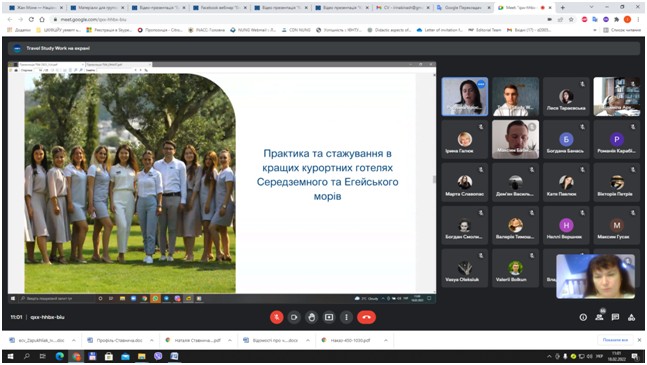Expand the Відомості про docx download options
The height and width of the screenshot is (365, 647).
click(x=308, y=340)
